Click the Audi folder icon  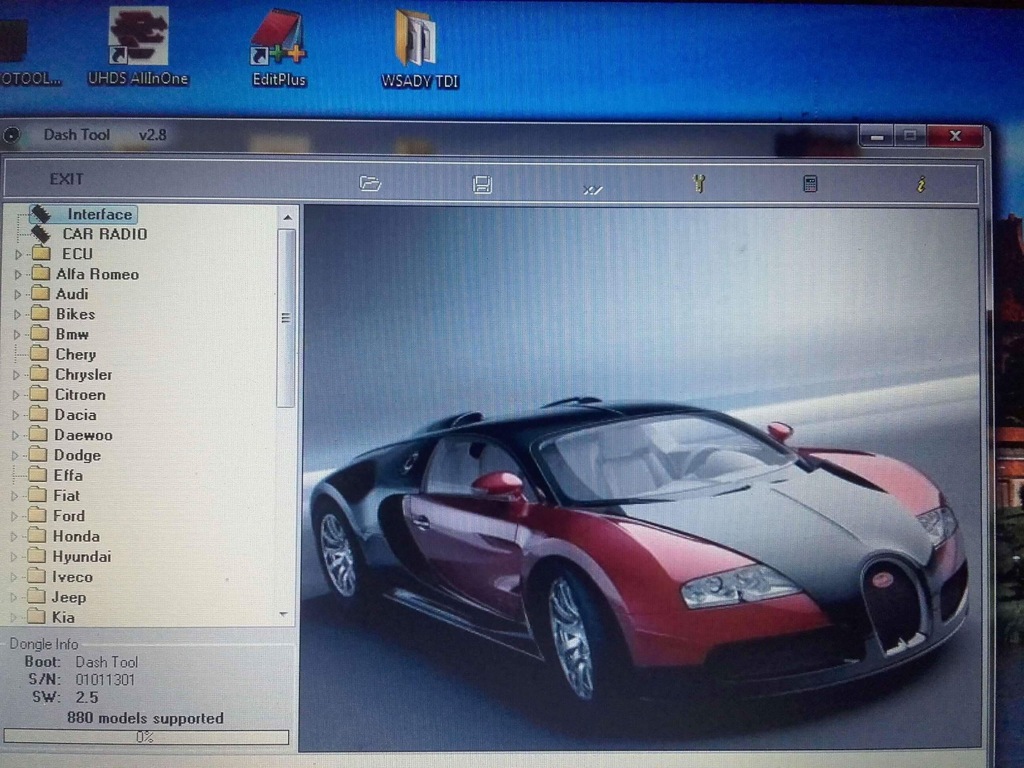click(x=40, y=293)
